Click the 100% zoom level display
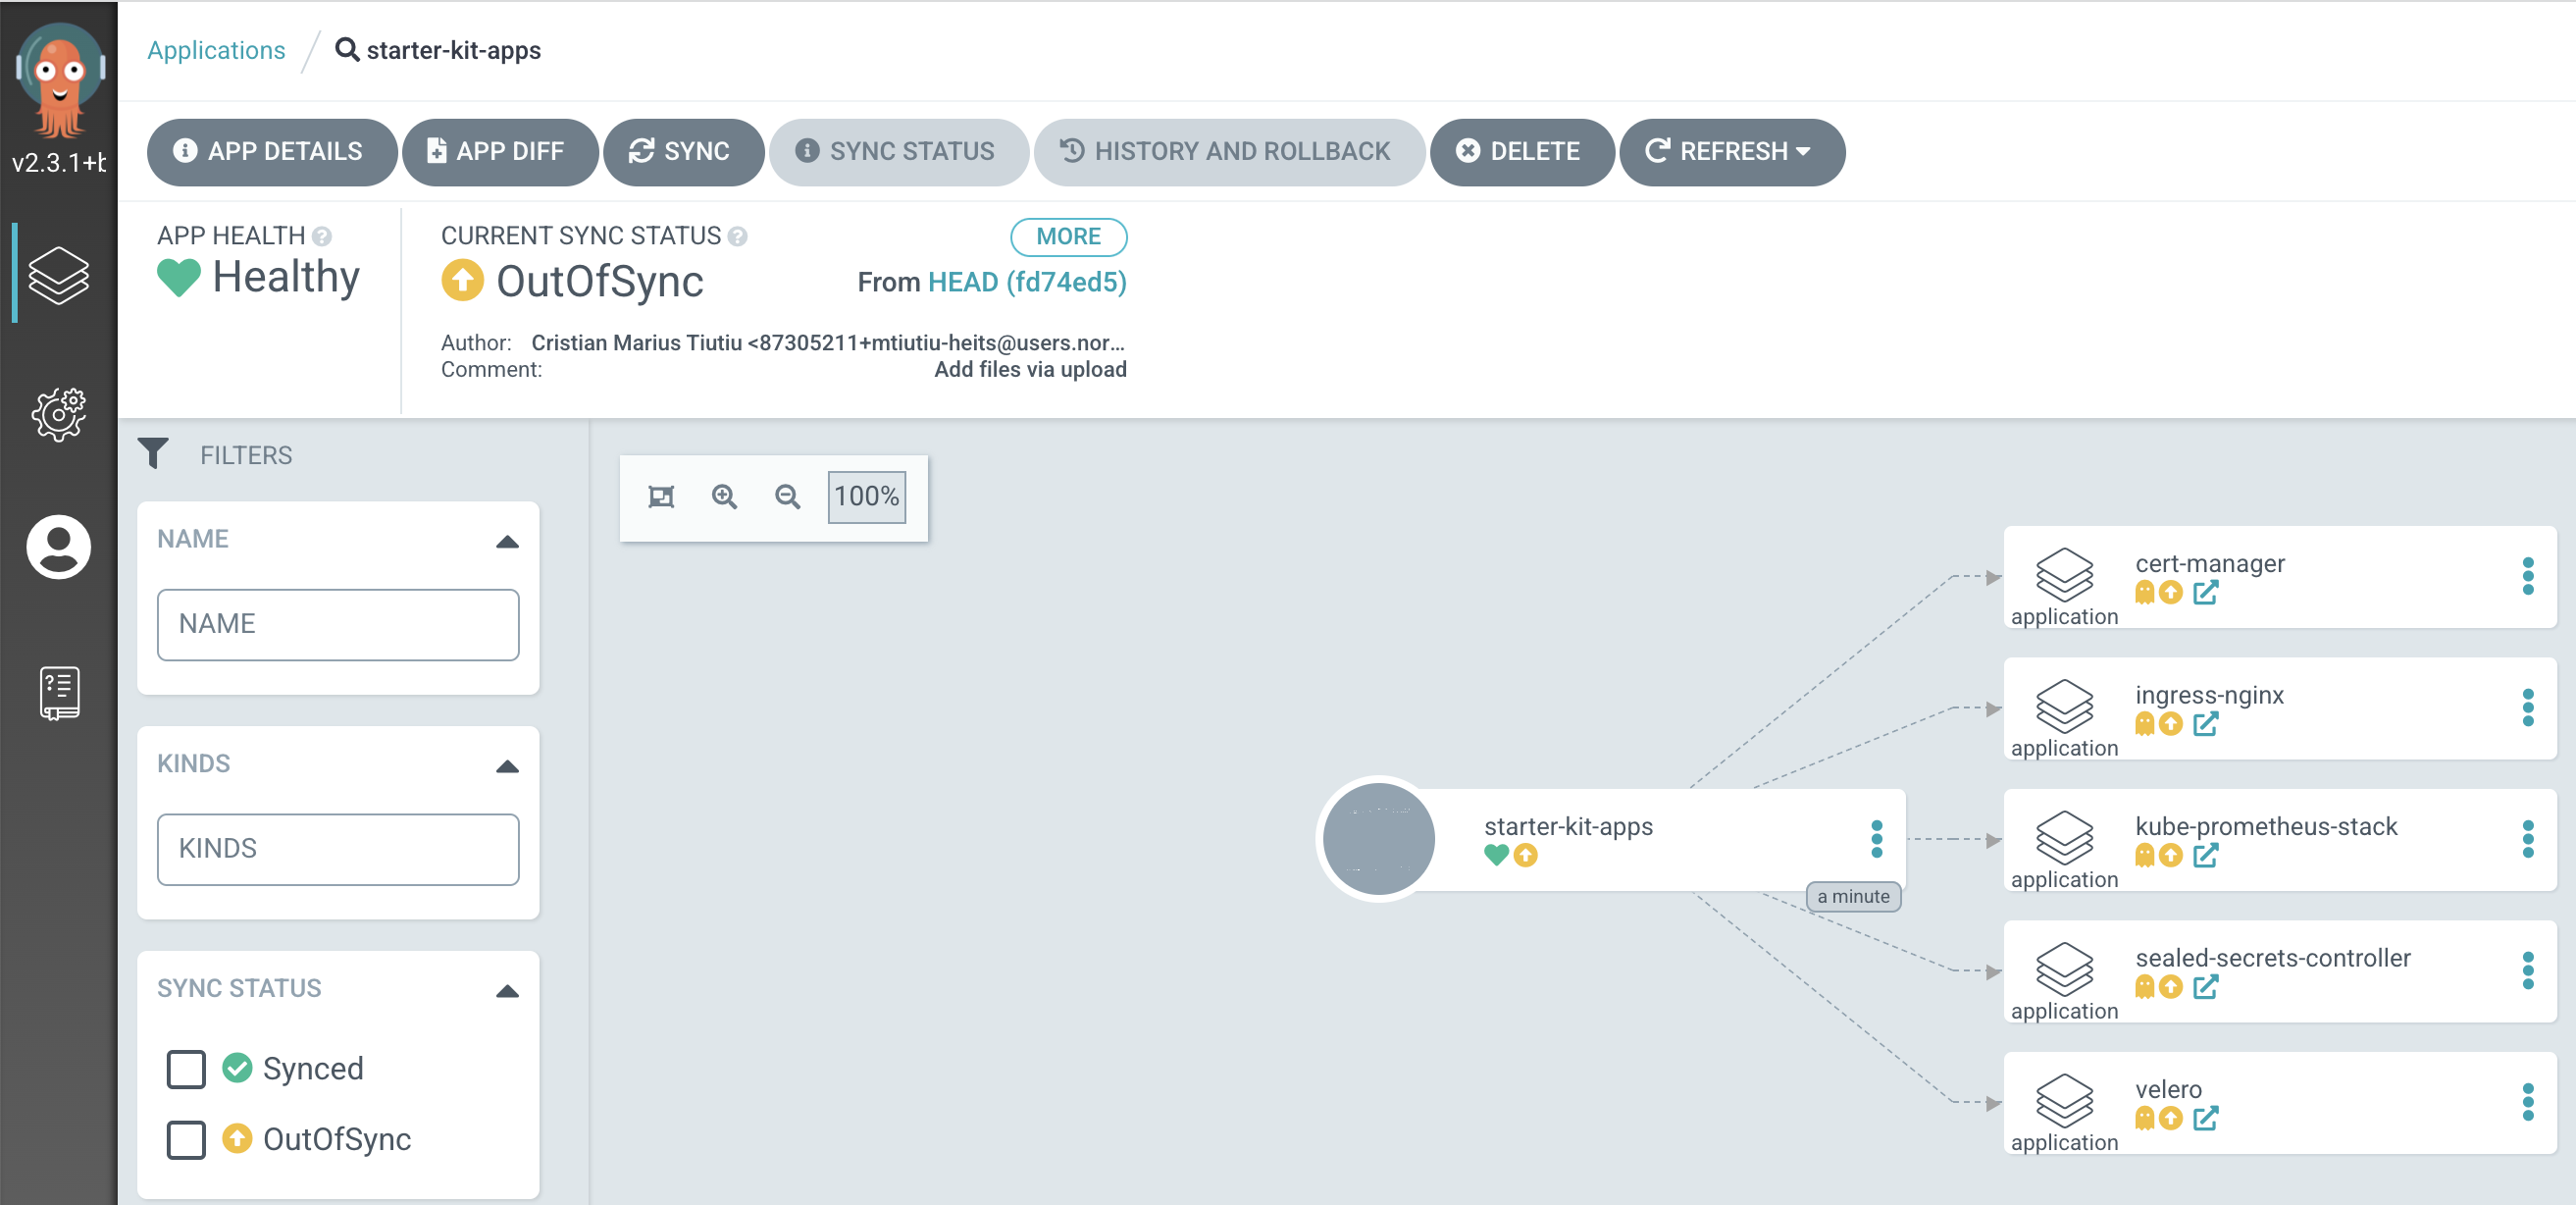The width and height of the screenshot is (2576, 1205). (x=867, y=494)
